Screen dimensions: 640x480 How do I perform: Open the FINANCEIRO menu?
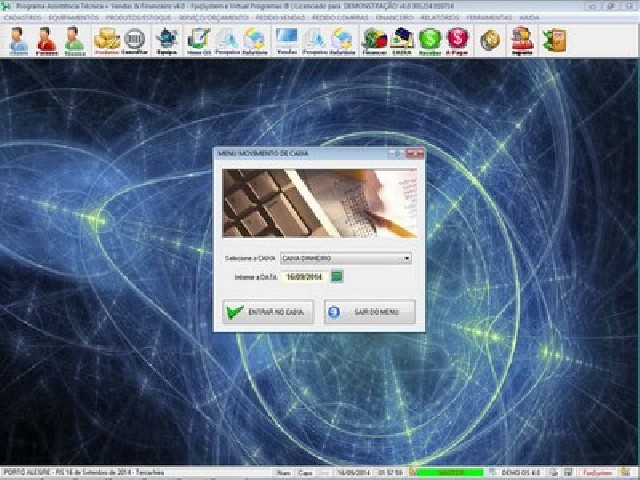coord(394,18)
